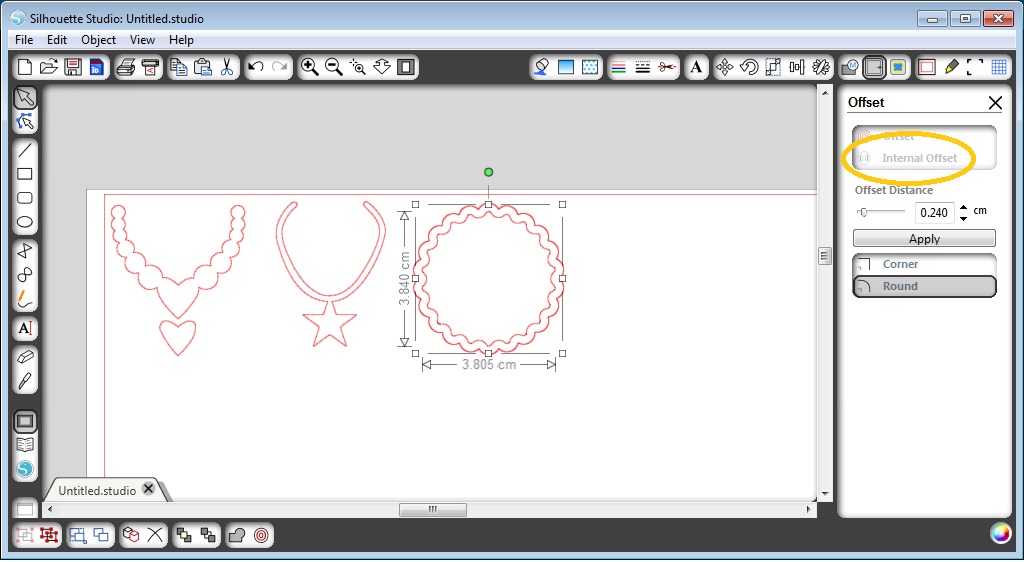Open the Trace window icon
The width and height of the screenshot is (1024, 562).
point(898,67)
